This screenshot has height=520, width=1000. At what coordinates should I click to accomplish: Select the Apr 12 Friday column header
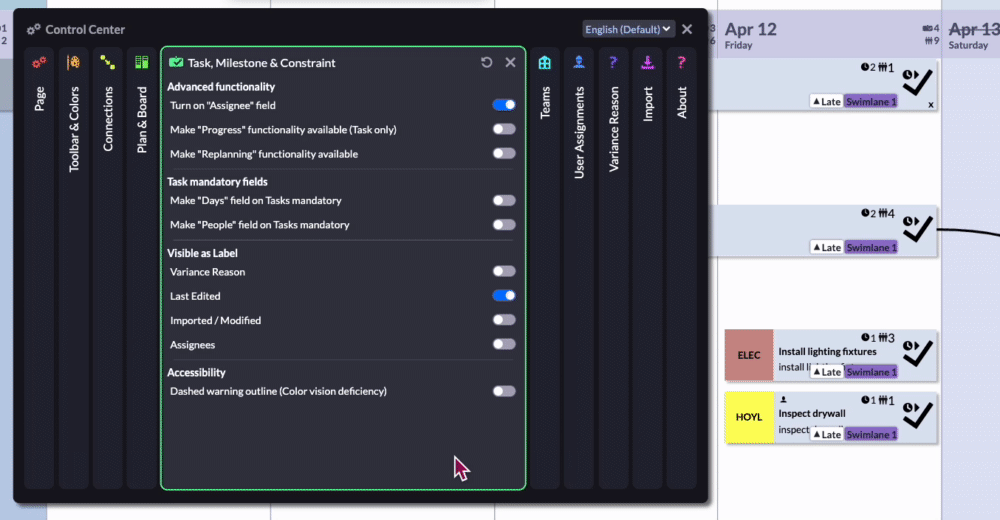[829, 36]
